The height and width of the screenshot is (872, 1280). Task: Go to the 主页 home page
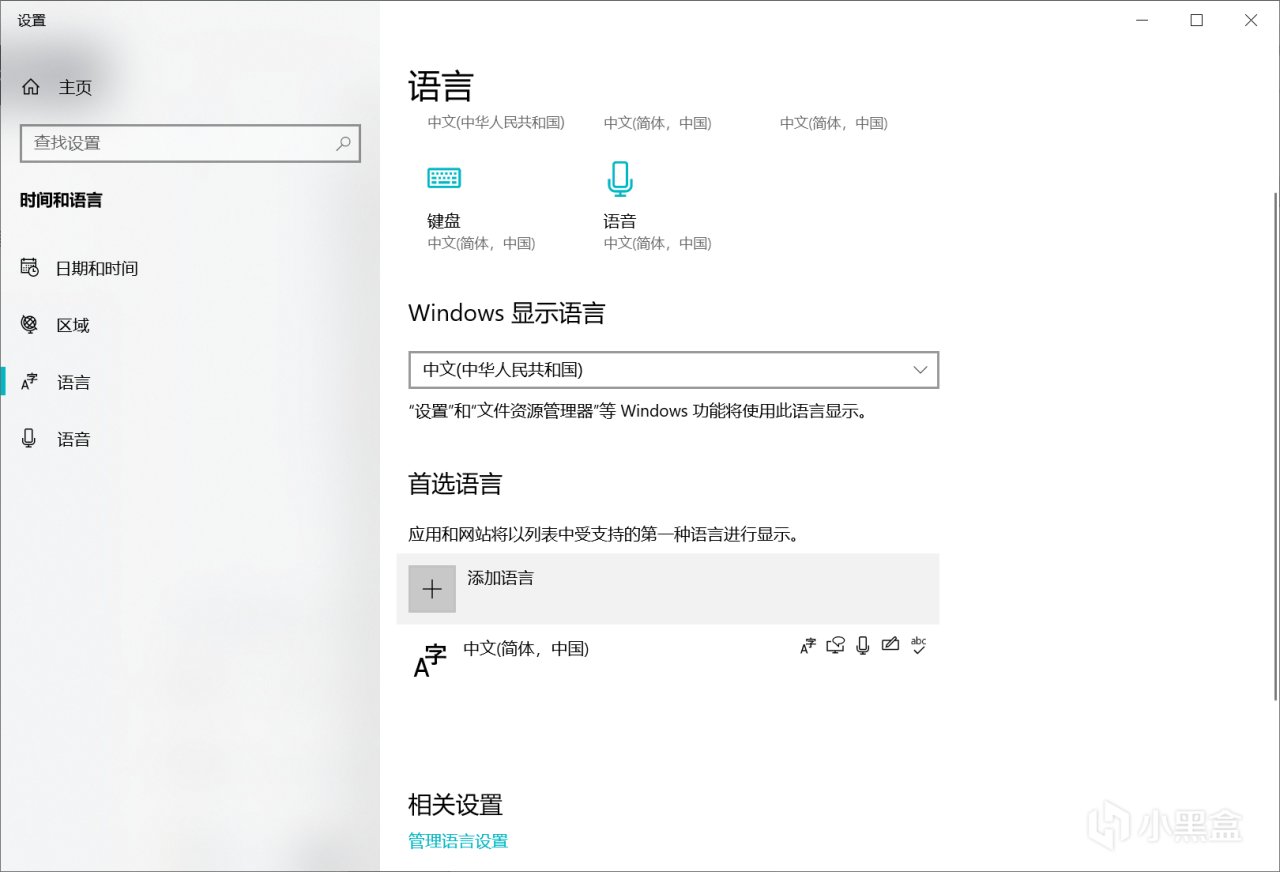[57, 87]
